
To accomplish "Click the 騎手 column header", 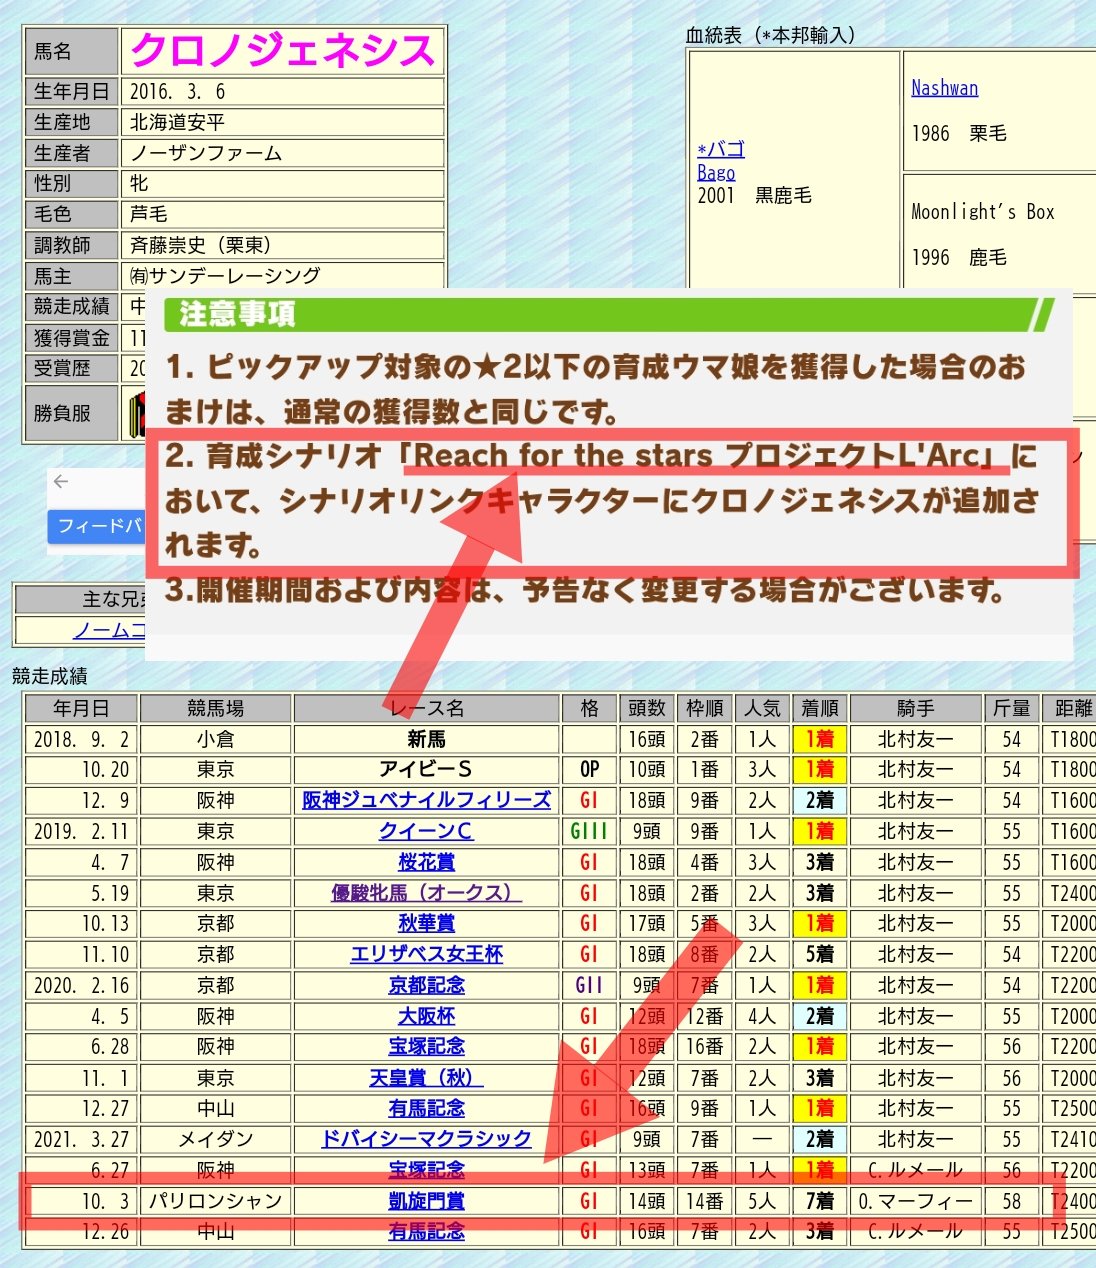I will [915, 708].
